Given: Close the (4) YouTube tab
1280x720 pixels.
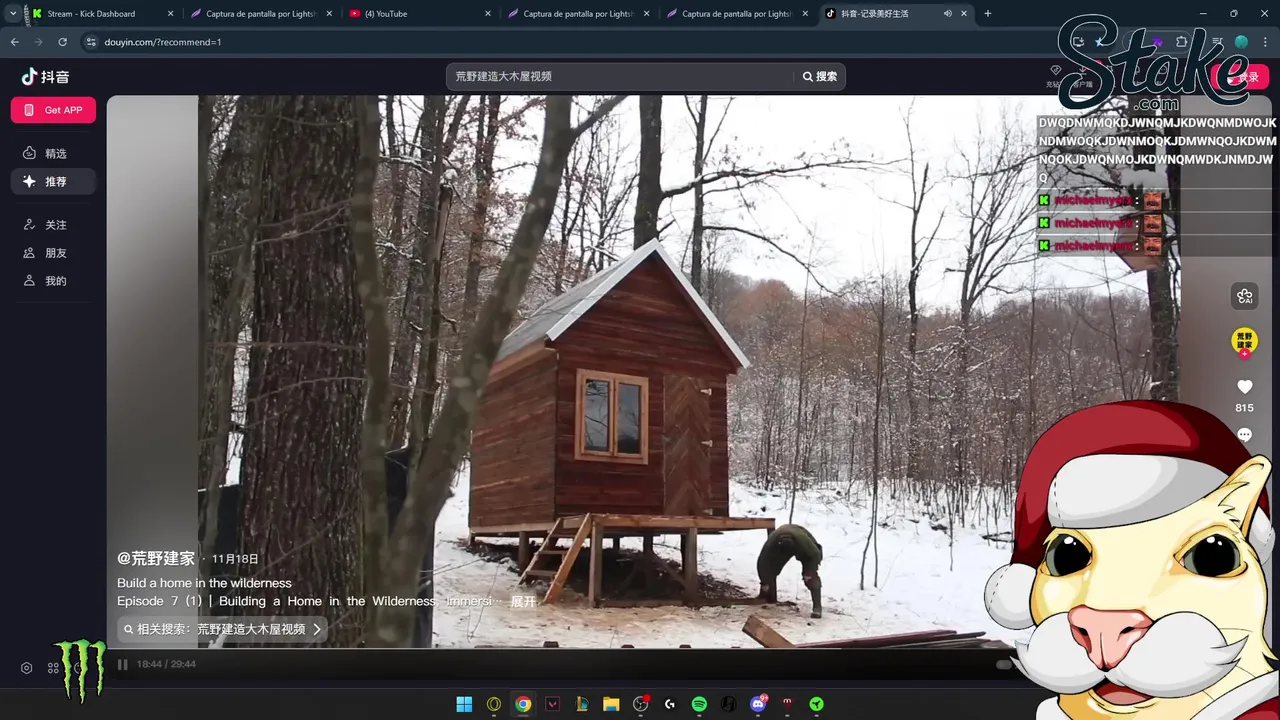Looking at the screenshot, I should pos(488,14).
